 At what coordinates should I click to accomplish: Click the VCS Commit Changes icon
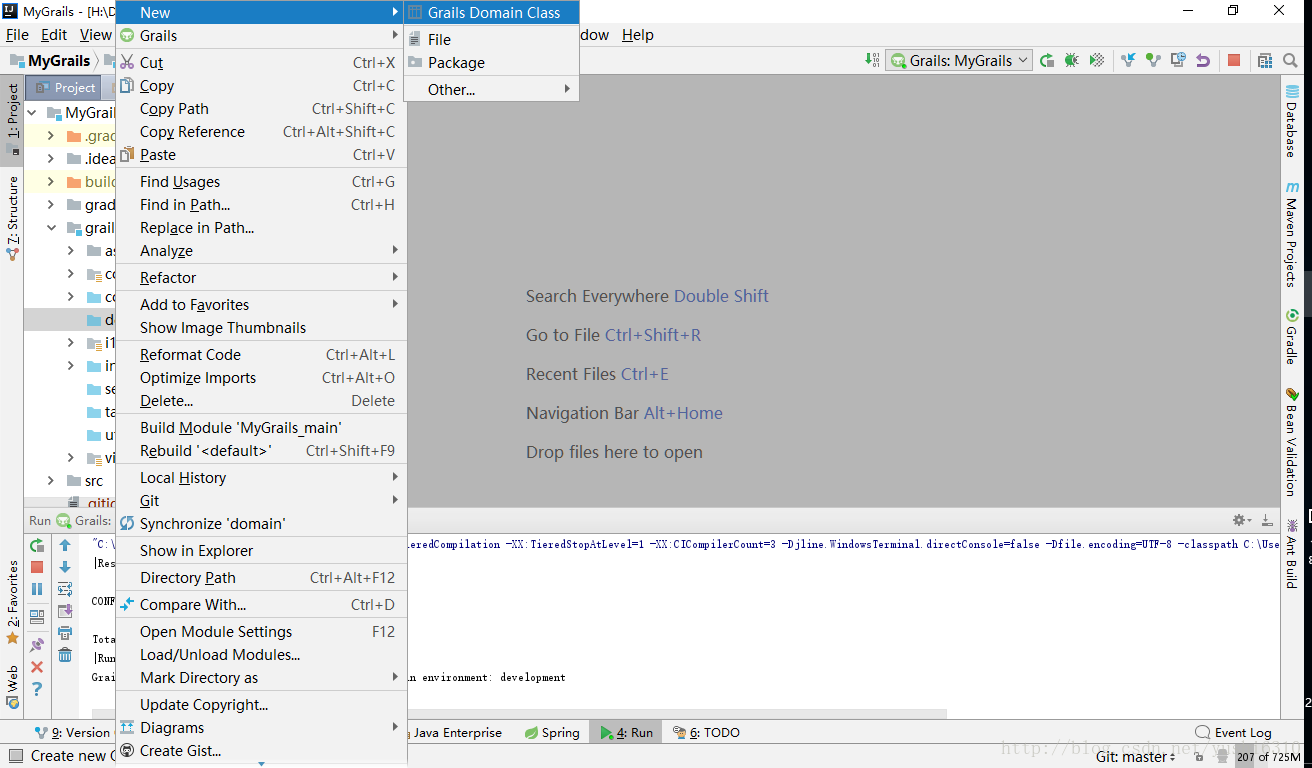[1153, 60]
